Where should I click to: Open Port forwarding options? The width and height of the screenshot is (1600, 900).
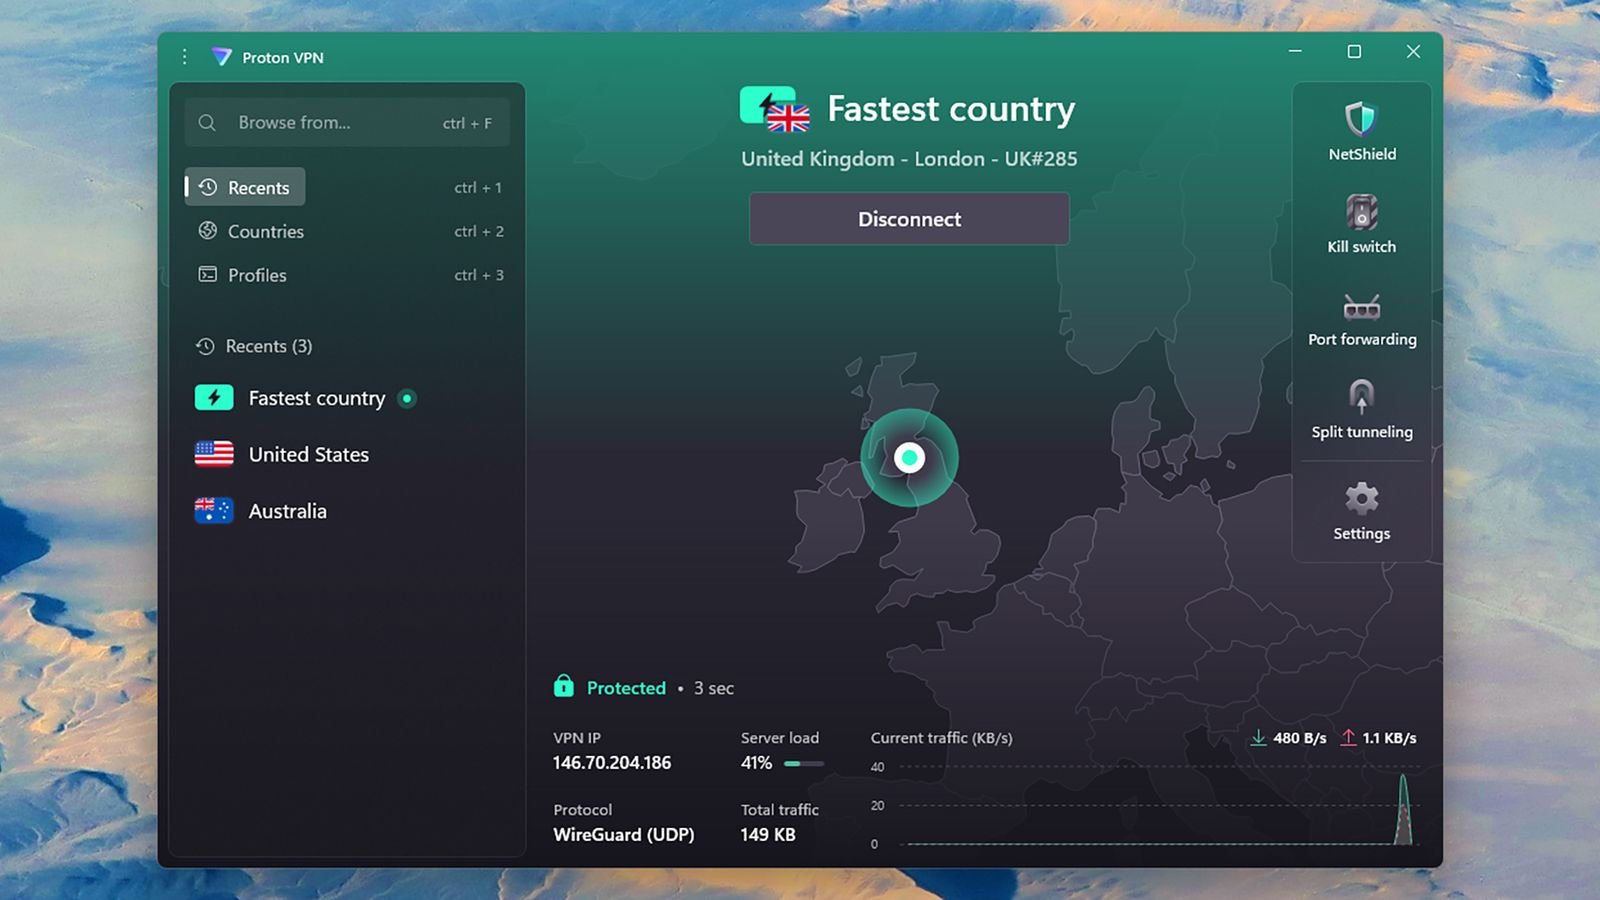click(x=1362, y=315)
